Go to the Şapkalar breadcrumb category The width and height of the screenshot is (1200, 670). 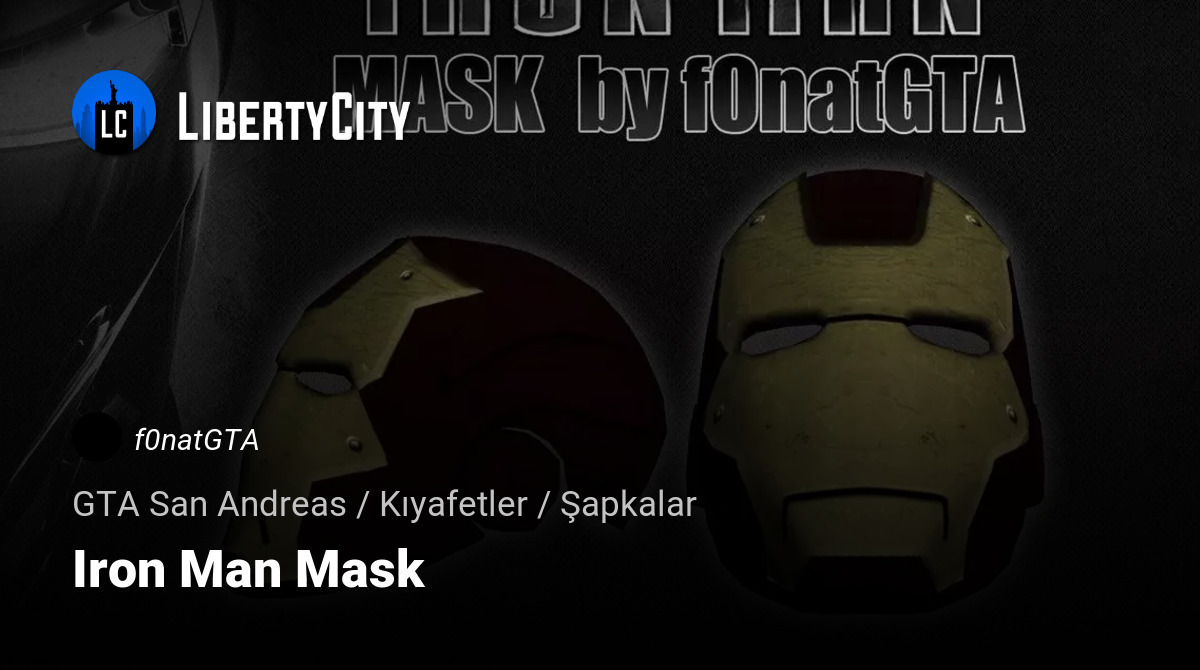[x=629, y=505]
